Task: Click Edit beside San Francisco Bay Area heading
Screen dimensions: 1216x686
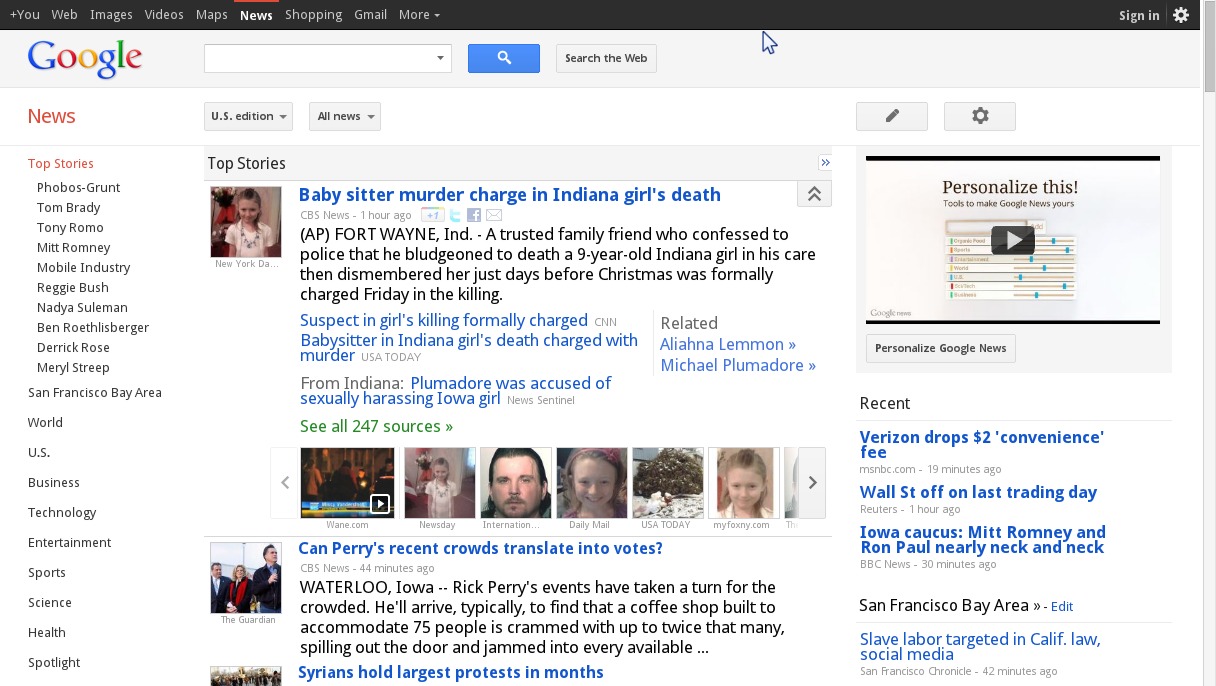Action: coord(1062,606)
